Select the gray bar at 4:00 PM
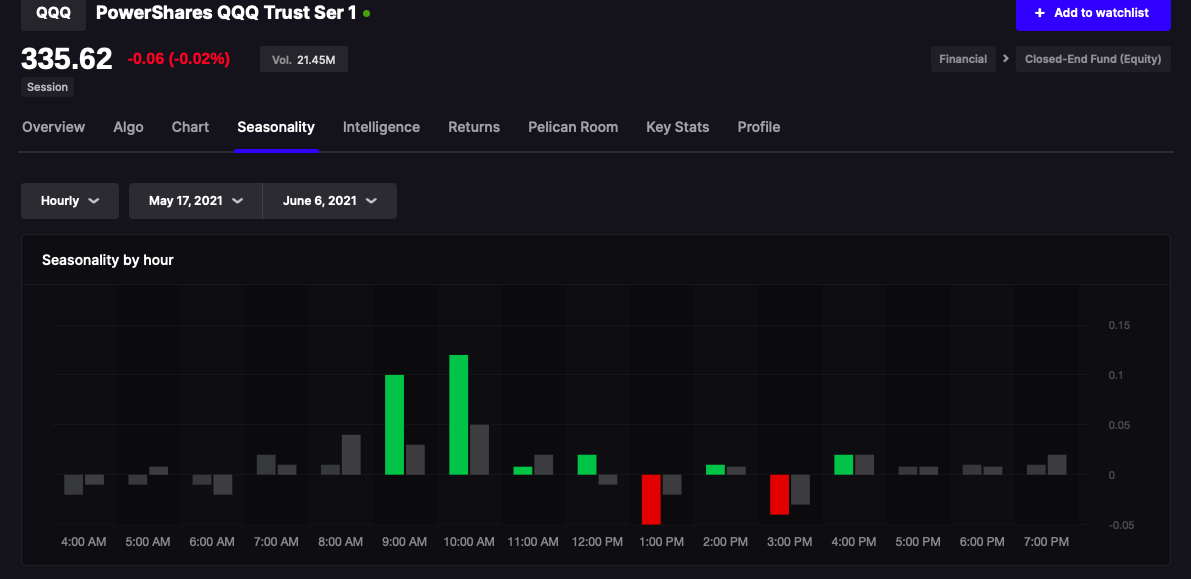The width and height of the screenshot is (1191, 579). point(864,465)
